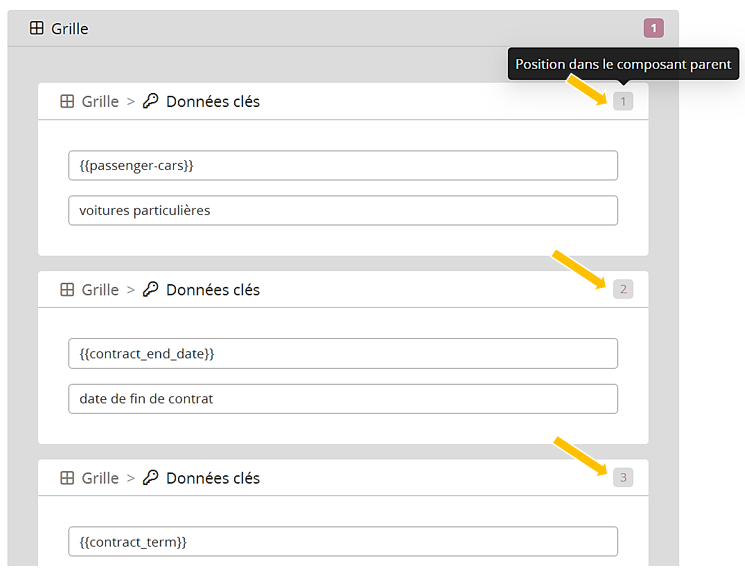Focus the {{contract_term}} input field
This screenshot has height=580, width=745.
pyautogui.click(x=342, y=541)
